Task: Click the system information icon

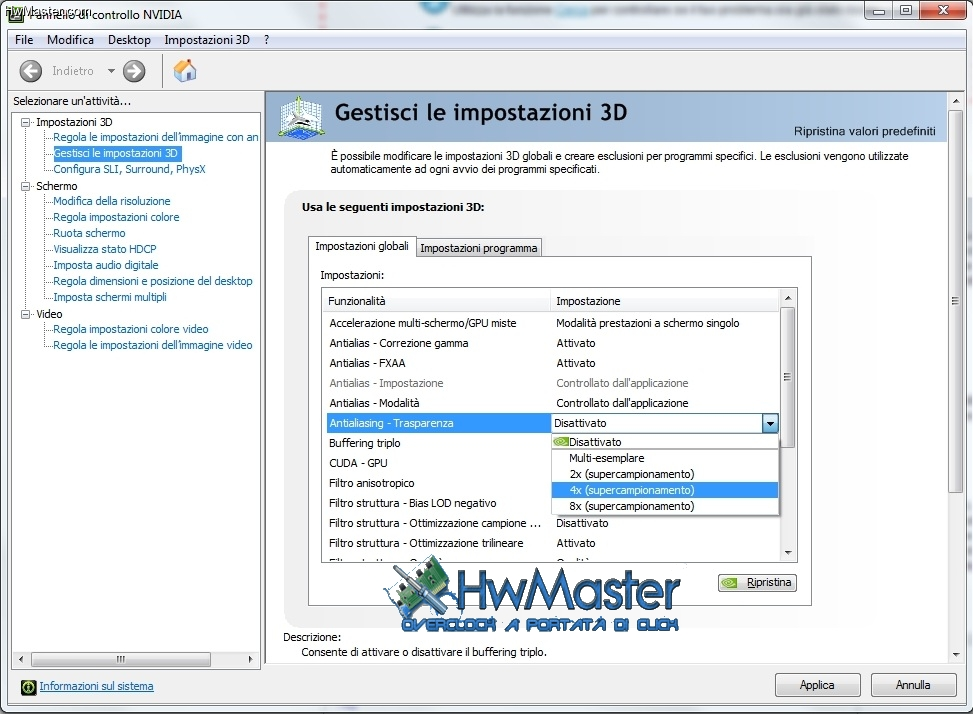Action: (x=29, y=687)
